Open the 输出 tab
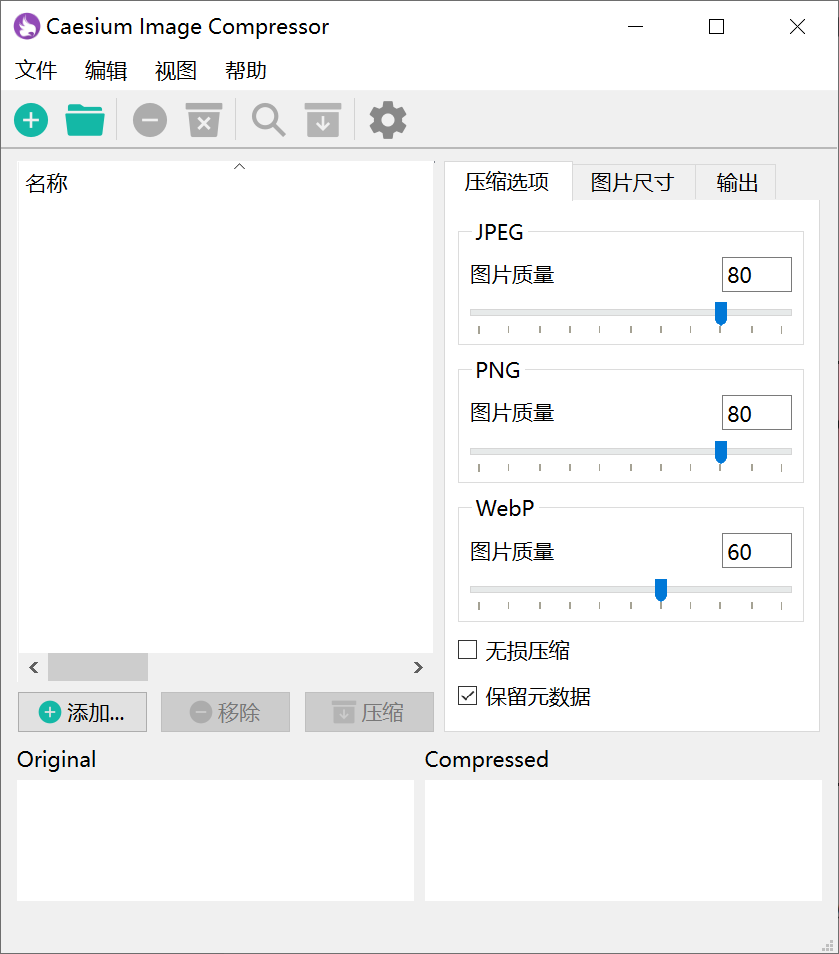This screenshot has height=954, width=839. click(x=735, y=182)
